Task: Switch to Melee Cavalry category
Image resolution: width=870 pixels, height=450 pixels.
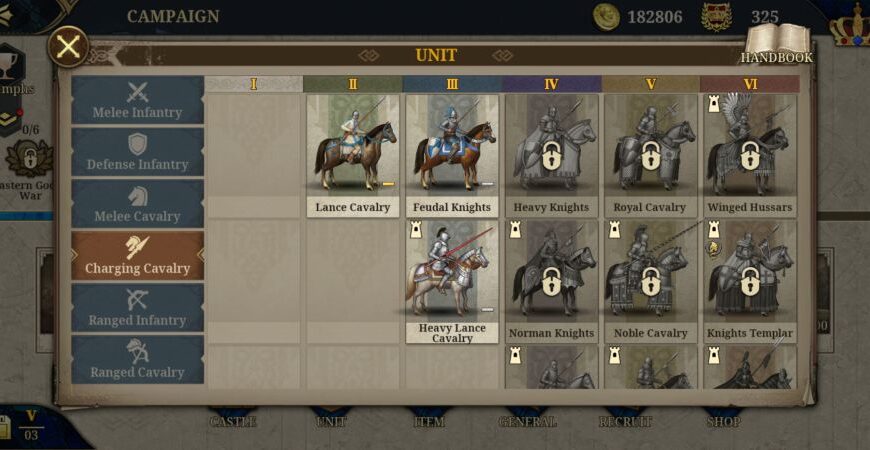Action: click(x=137, y=204)
